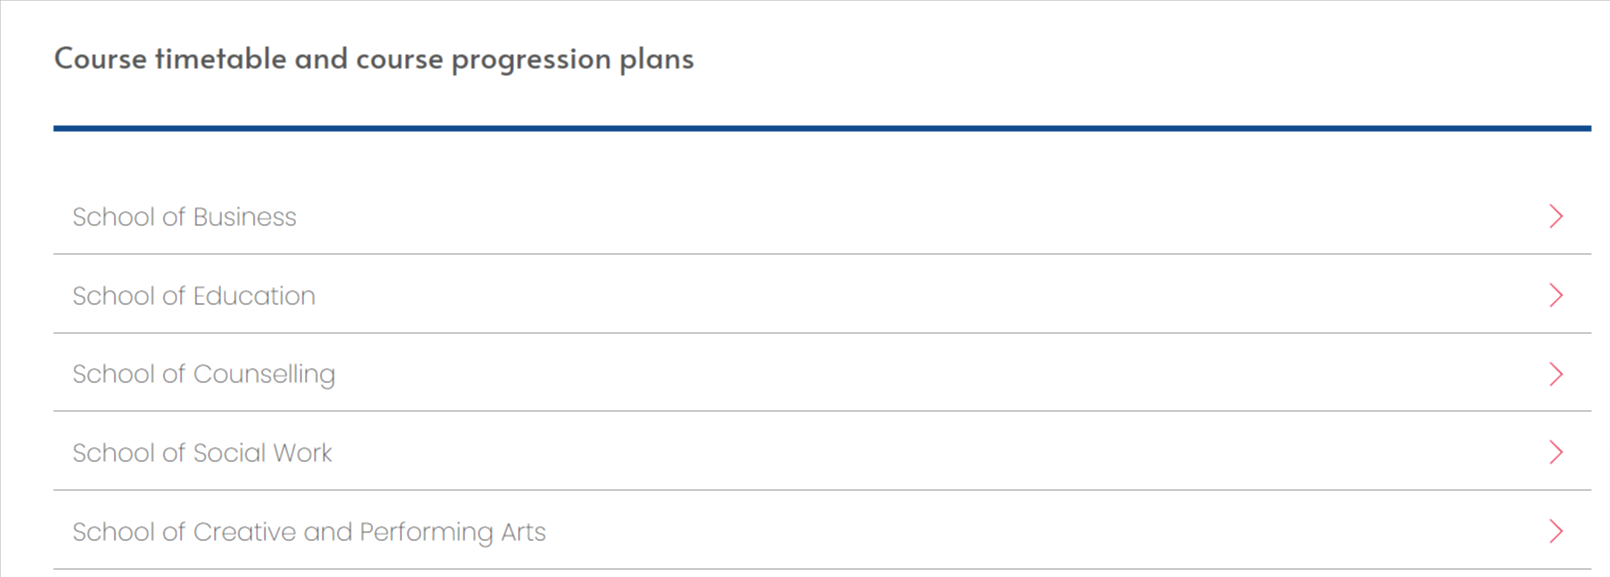
Task: Click the 'Course timetable and course progression plans' heading
Action: [373, 59]
